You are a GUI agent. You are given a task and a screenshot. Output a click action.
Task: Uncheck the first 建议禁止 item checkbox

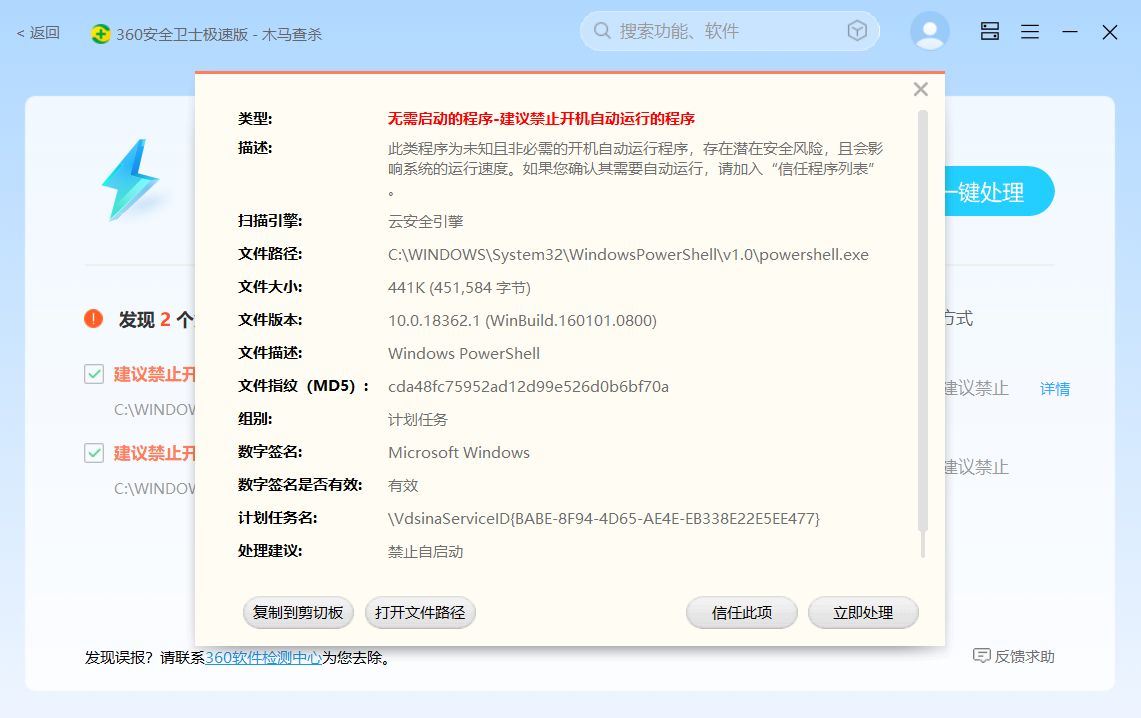click(x=94, y=374)
